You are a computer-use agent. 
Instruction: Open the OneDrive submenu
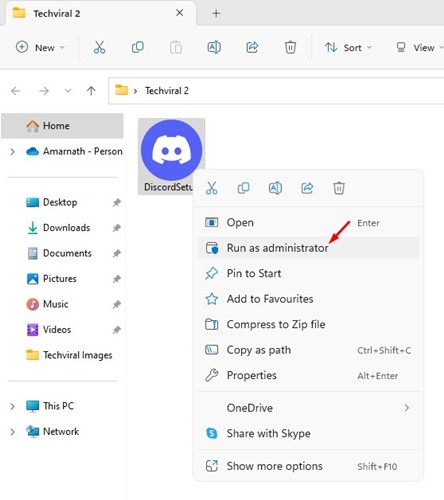pos(308,408)
